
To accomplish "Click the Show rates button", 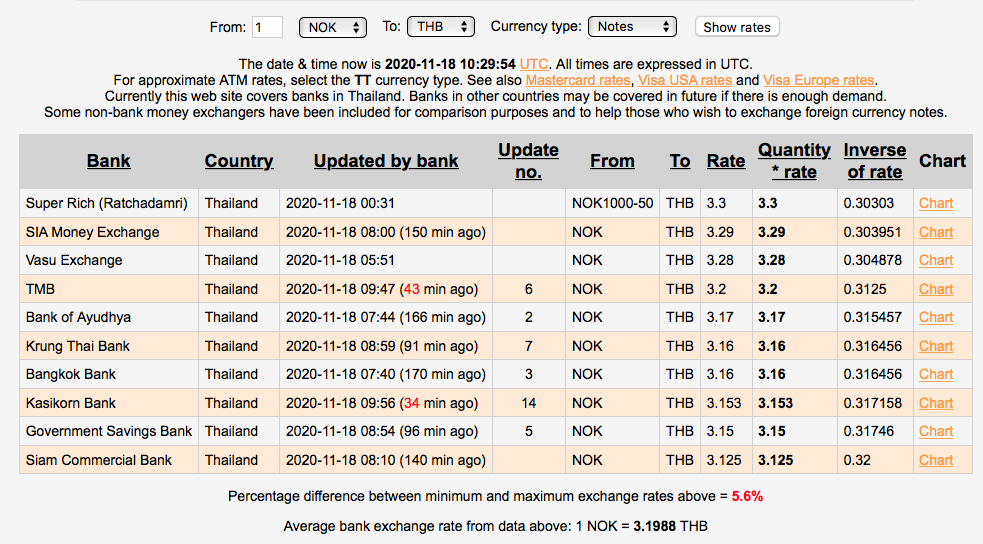I will click(x=737, y=27).
